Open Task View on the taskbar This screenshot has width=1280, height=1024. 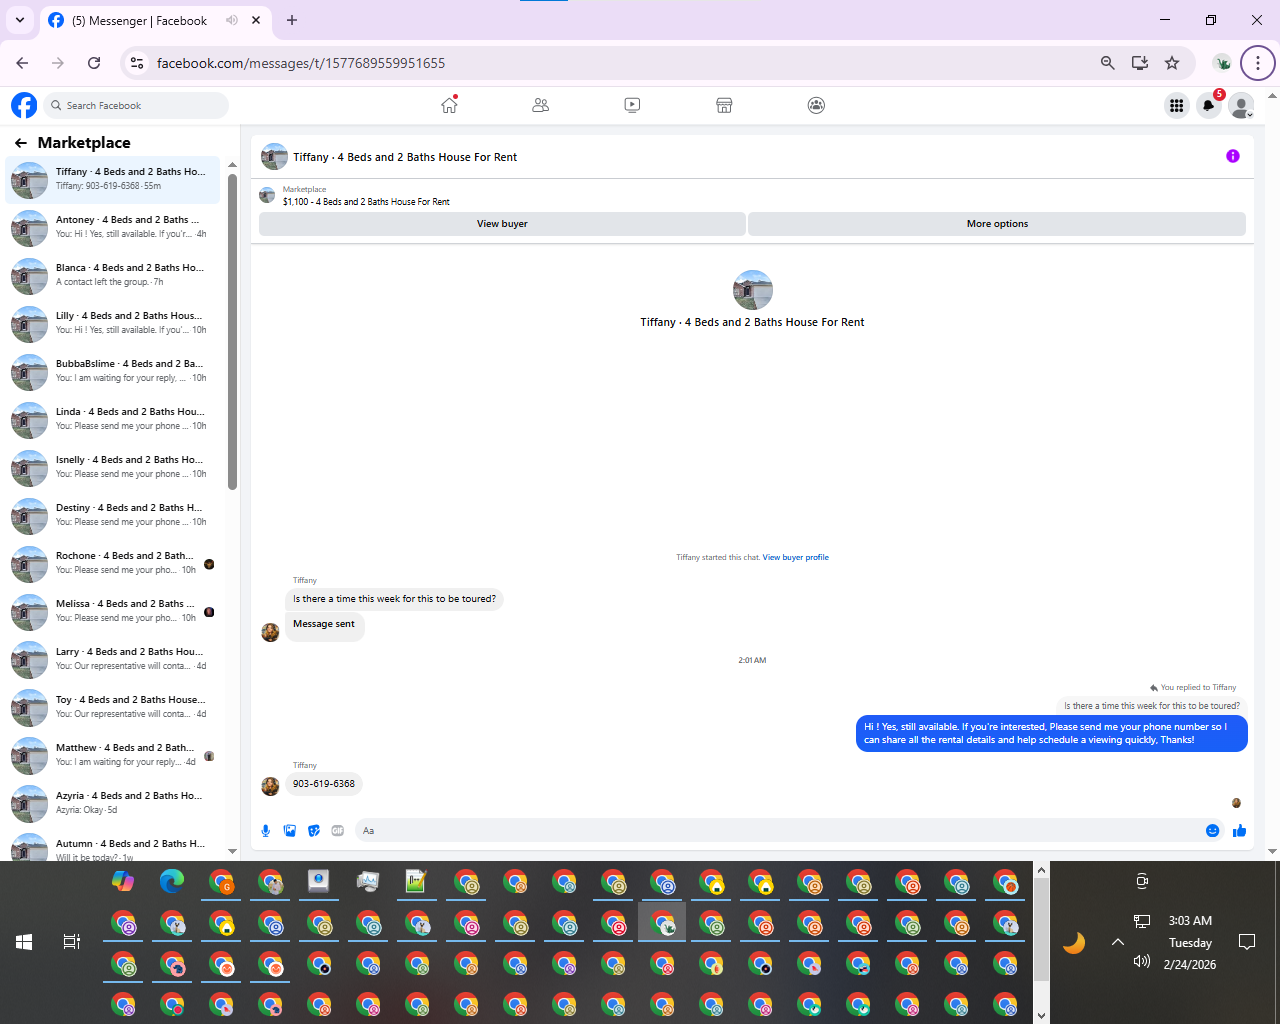pyautogui.click(x=72, y=942)
